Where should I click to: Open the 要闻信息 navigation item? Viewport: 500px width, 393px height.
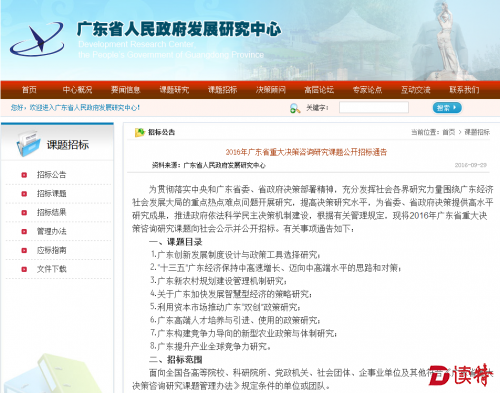coord(126,90)
